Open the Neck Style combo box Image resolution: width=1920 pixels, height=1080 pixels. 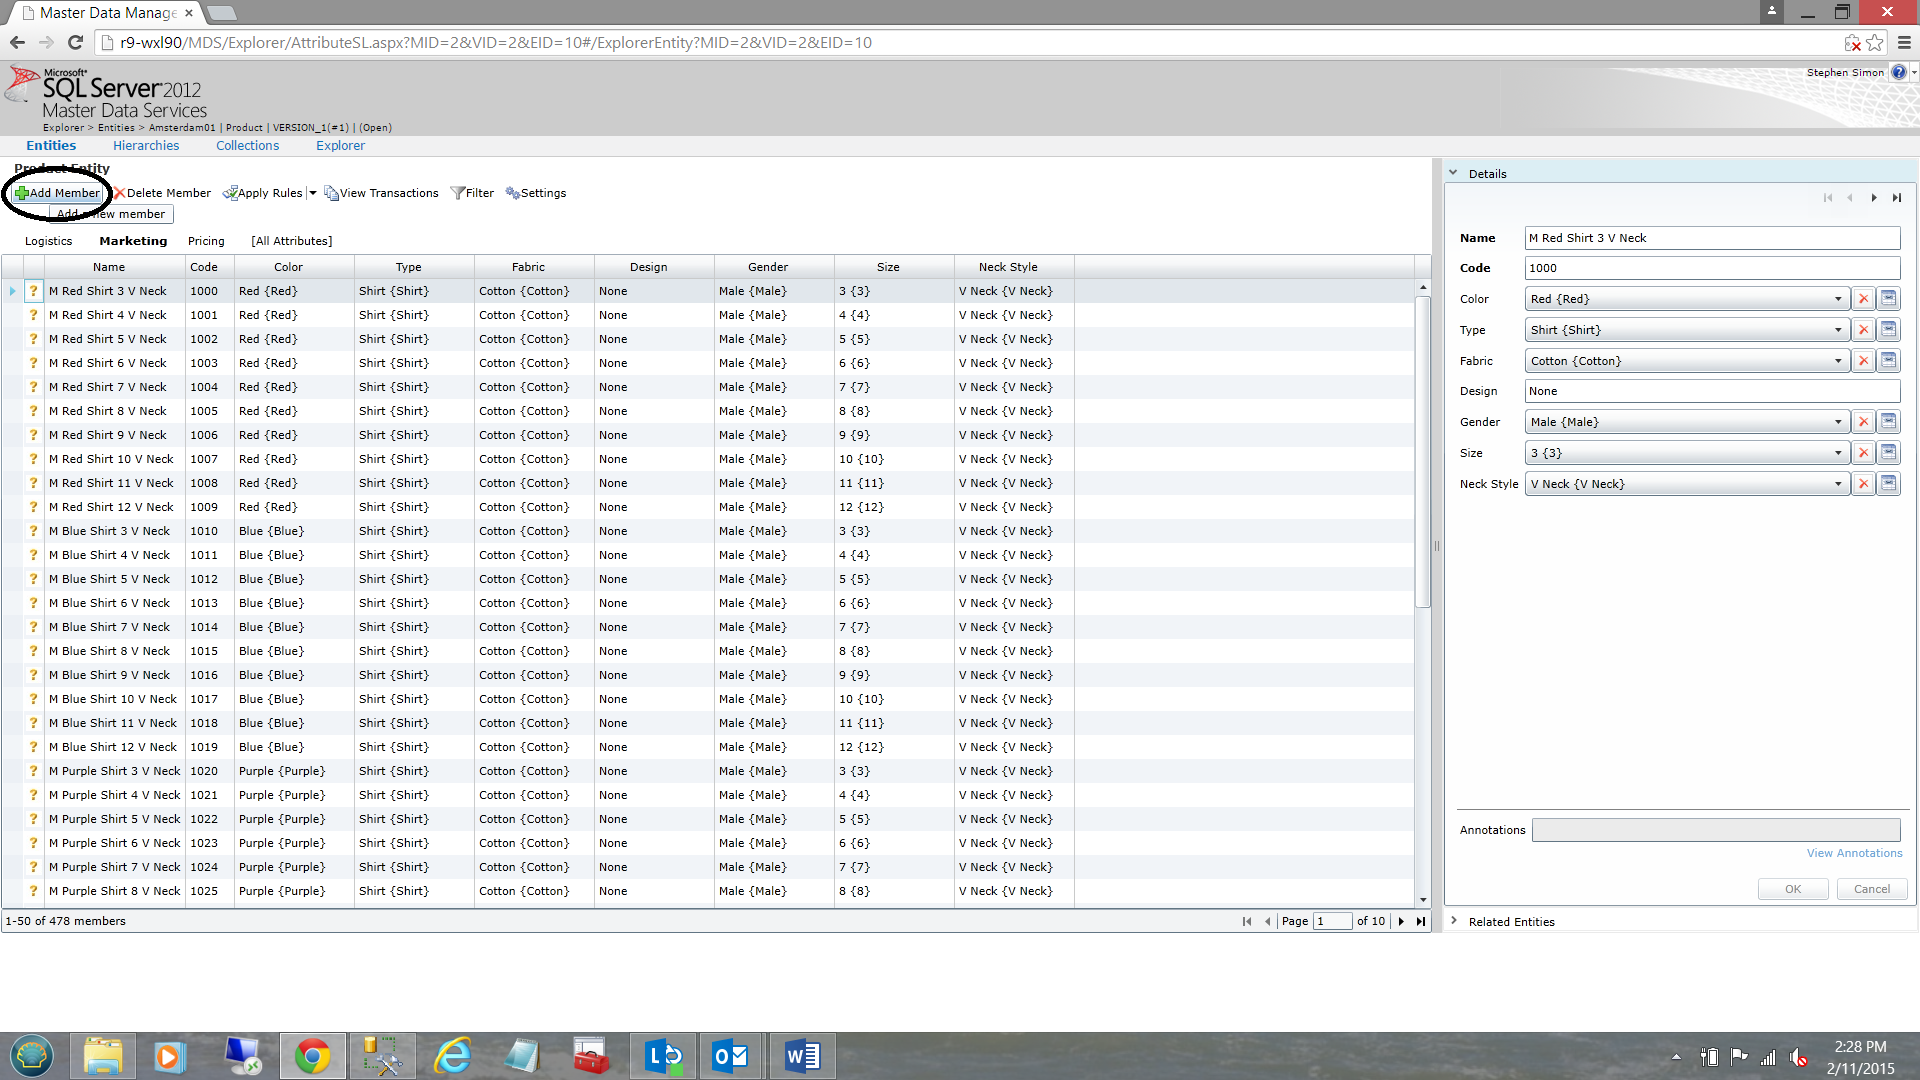[x=1838, y=484]
